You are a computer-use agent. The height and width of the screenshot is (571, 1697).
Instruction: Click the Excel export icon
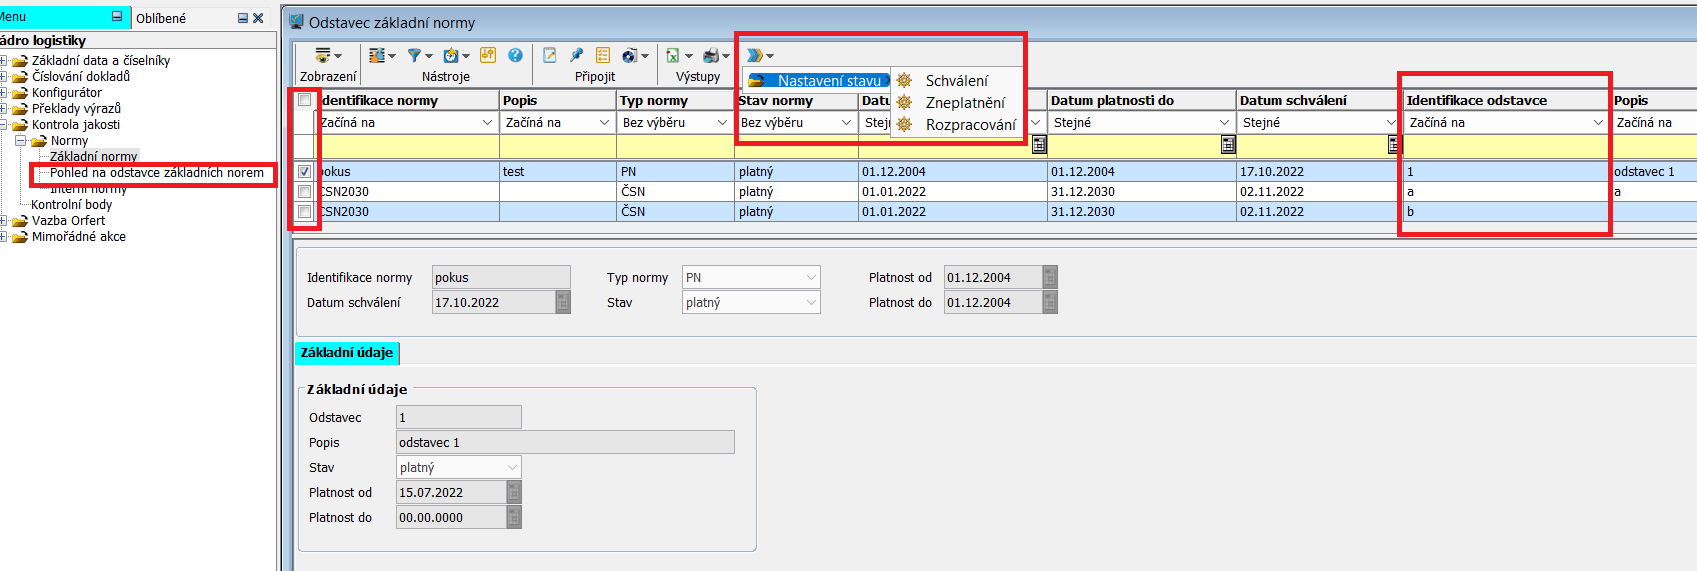coord(673,56)
